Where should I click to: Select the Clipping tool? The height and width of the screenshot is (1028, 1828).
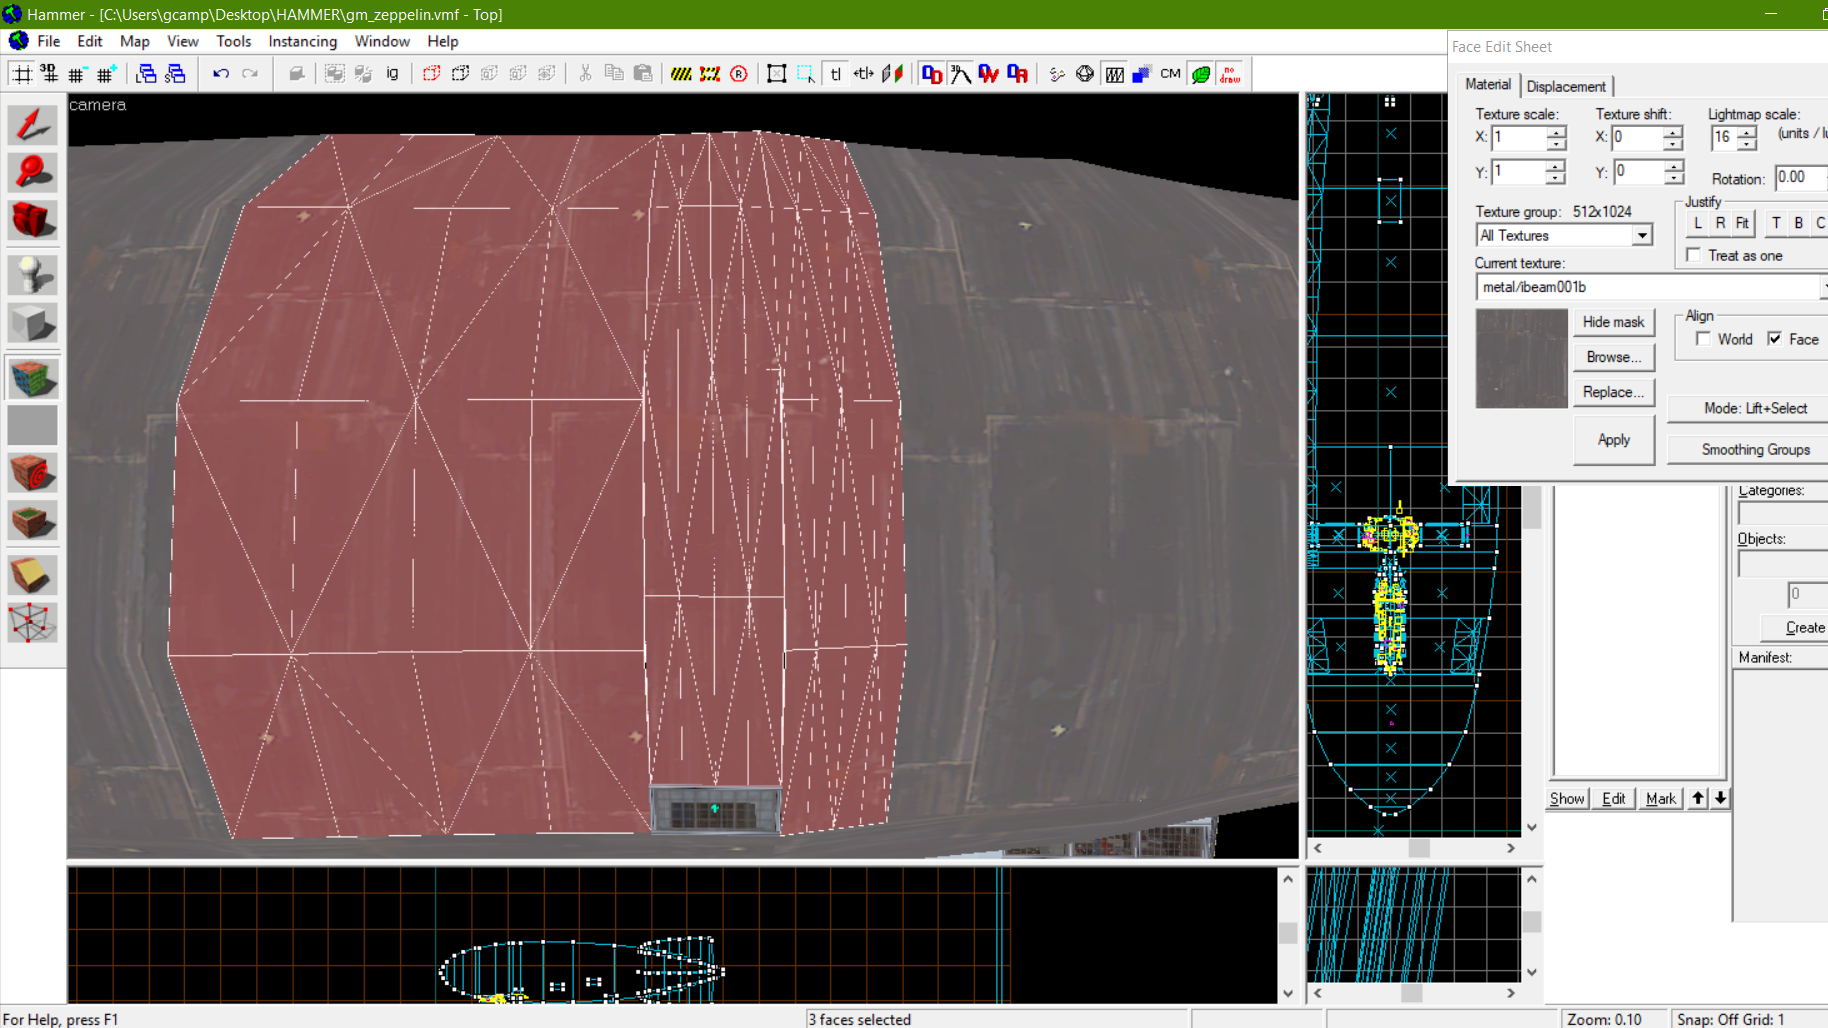tap(32, 575)
